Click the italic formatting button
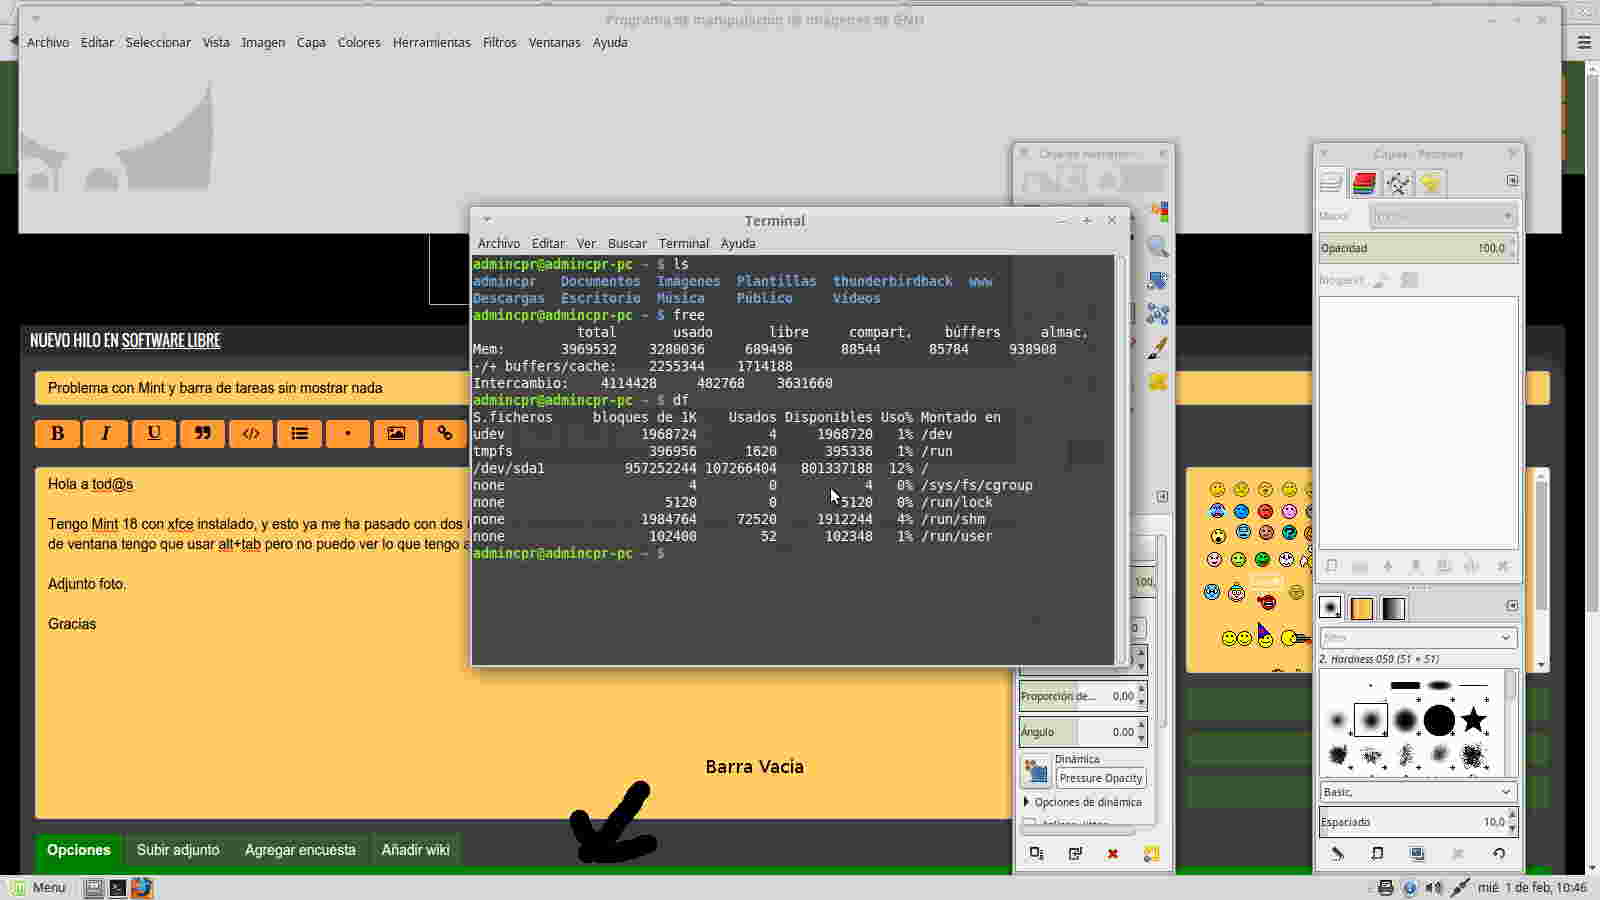Image resolution: width=1600 pixels, height=900 pixels. click(x=106, y=433)
